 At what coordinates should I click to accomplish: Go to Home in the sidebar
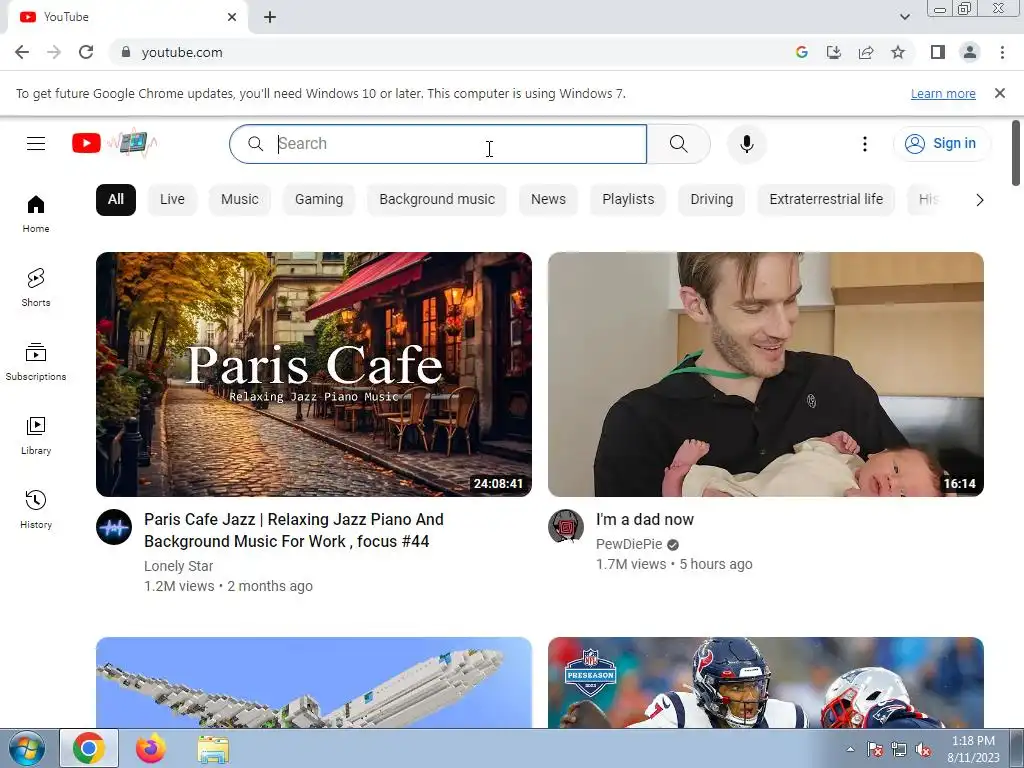pos(36,214)
